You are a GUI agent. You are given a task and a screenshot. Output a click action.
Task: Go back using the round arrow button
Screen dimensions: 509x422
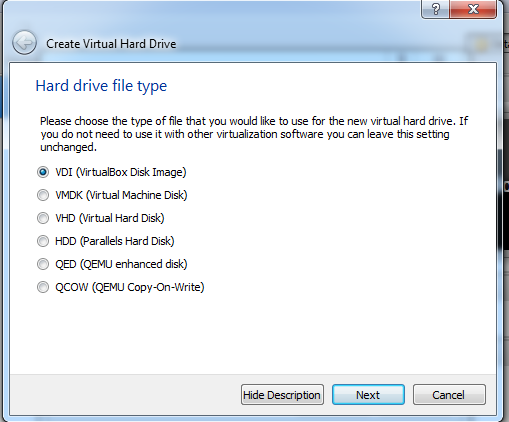click(24, 43)
